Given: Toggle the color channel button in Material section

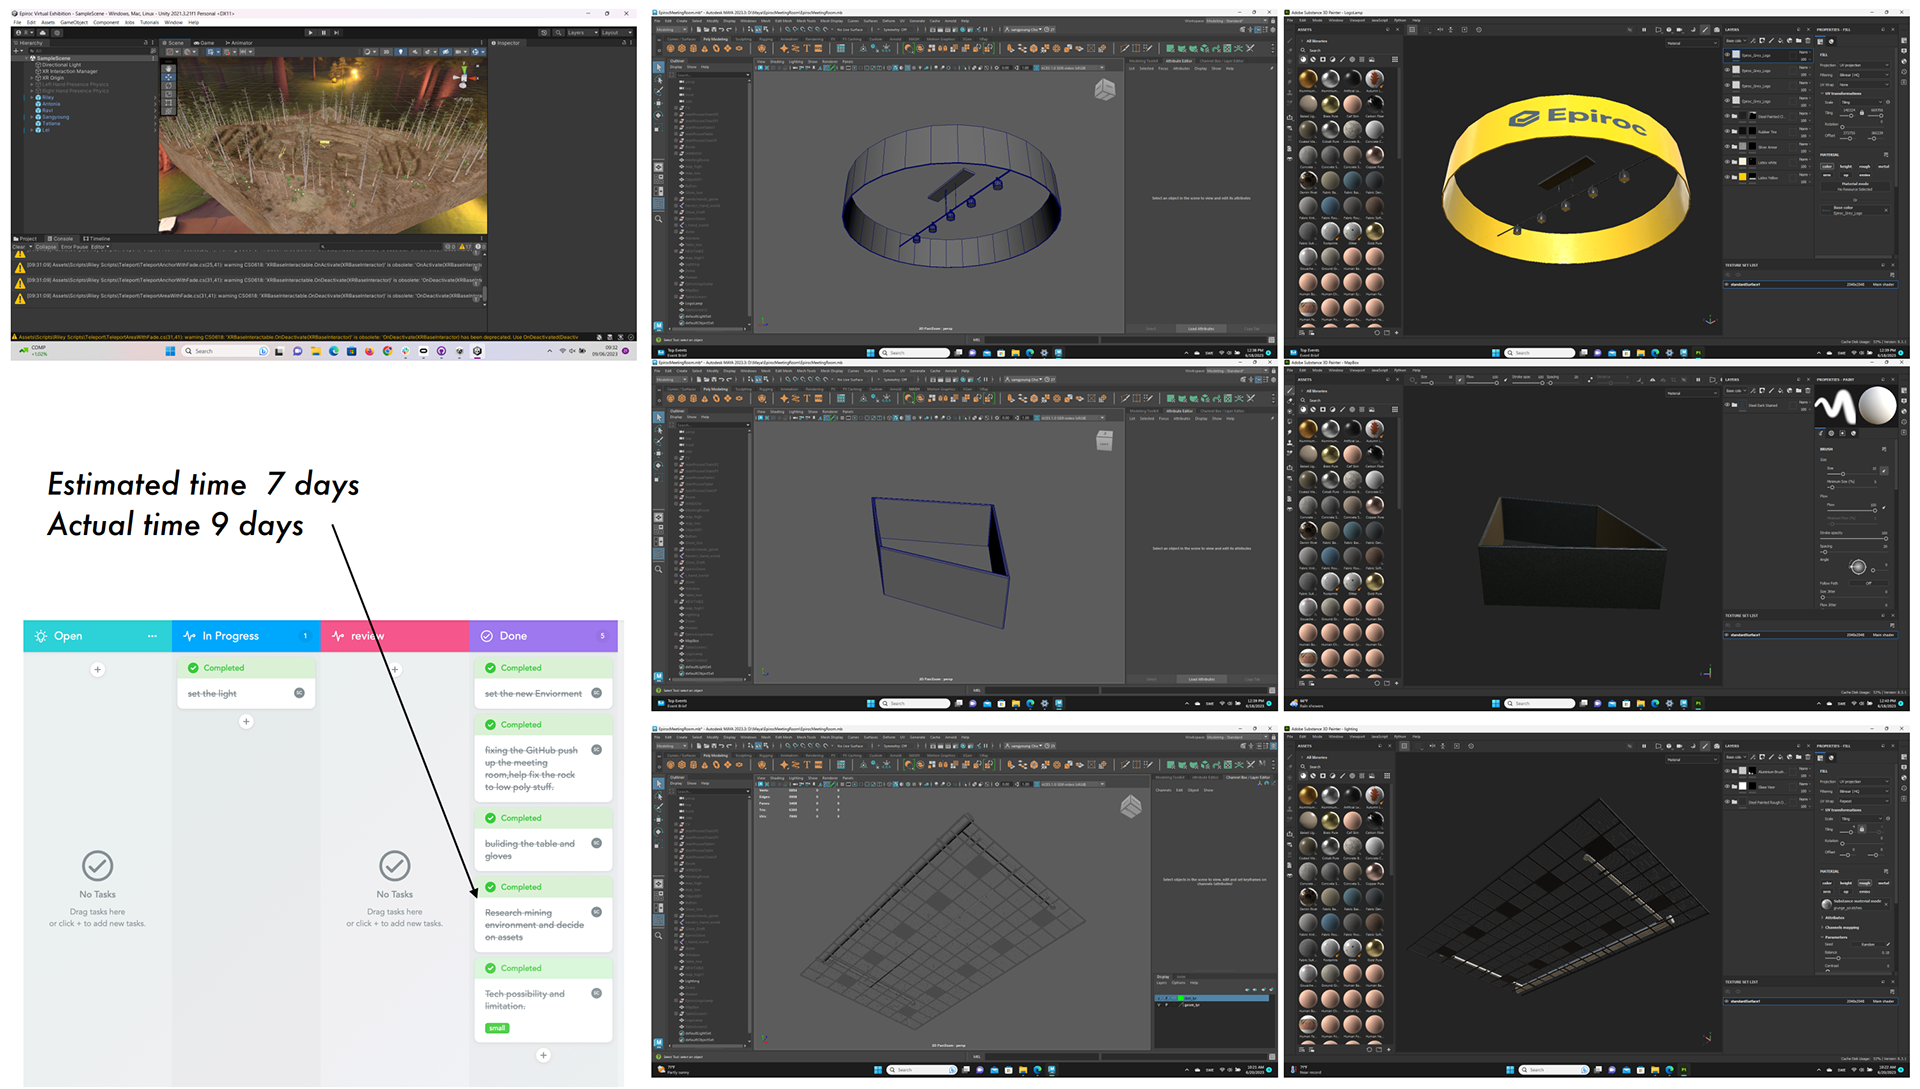Looking at the screenshot, I should tap(1827, 166).
